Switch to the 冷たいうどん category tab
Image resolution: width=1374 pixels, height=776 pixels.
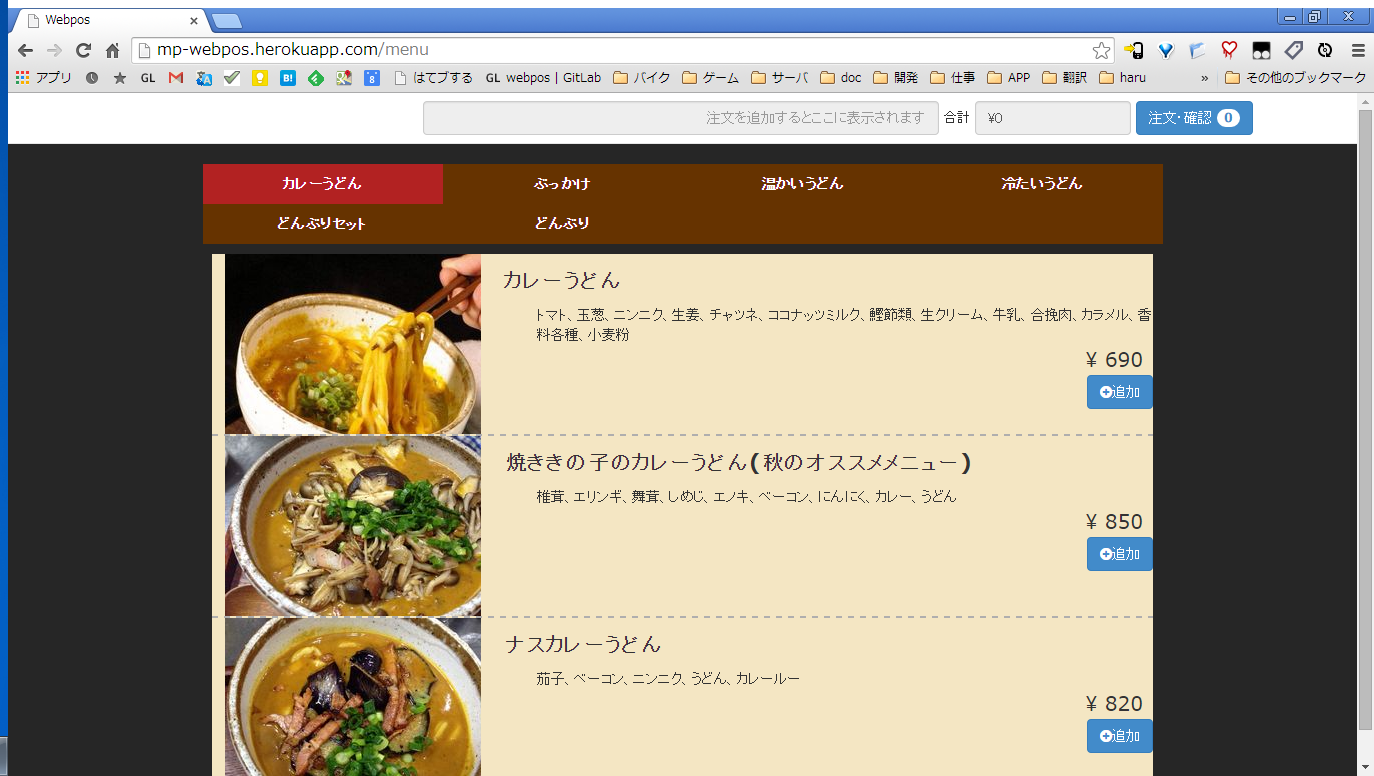(1042, 184)
